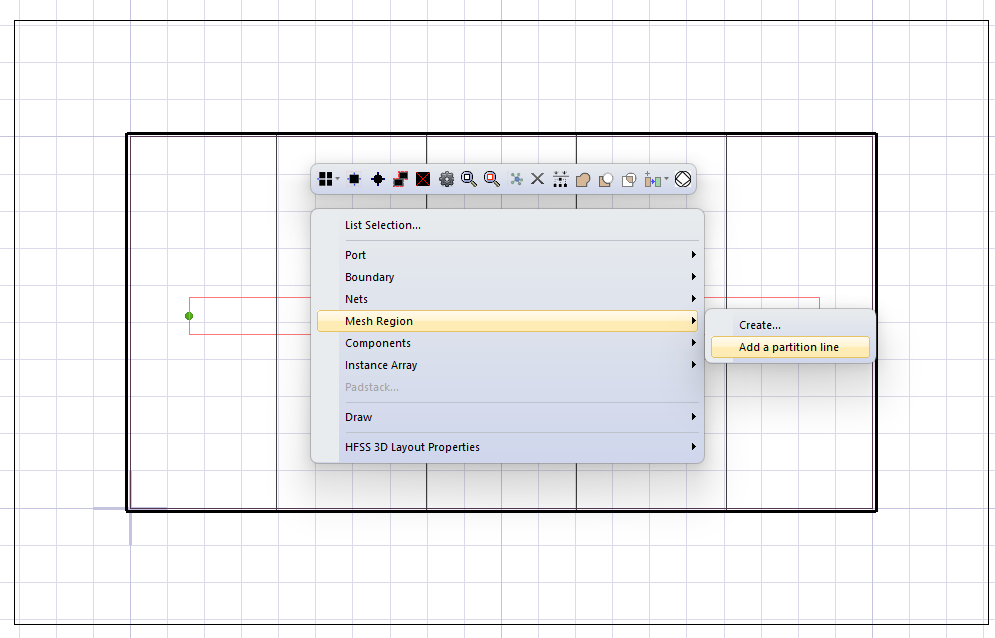Open the settings gear icon on the toolbar

click(445, 178)
